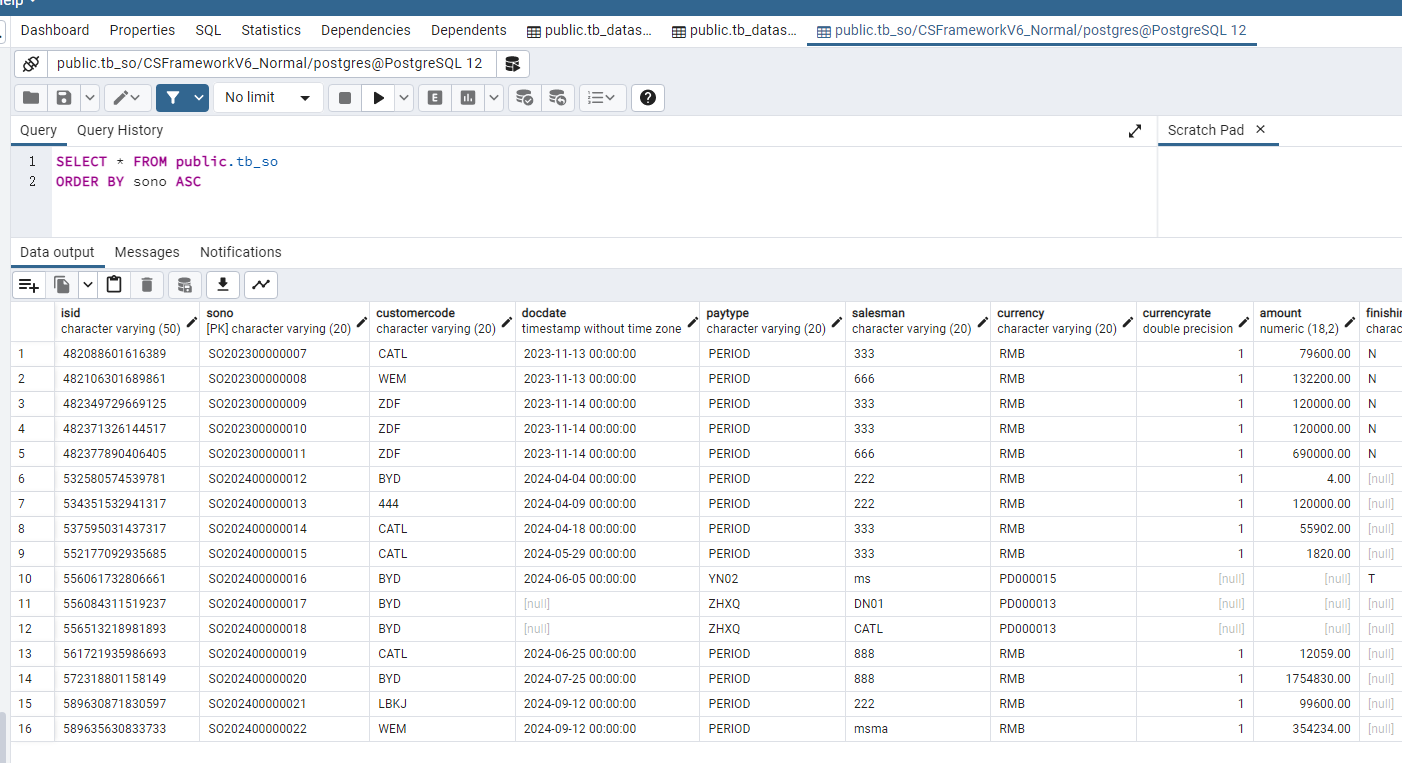This screenshot has height=763, width=1402.
Task: Open the Query History tab
Action: point(119,130)
